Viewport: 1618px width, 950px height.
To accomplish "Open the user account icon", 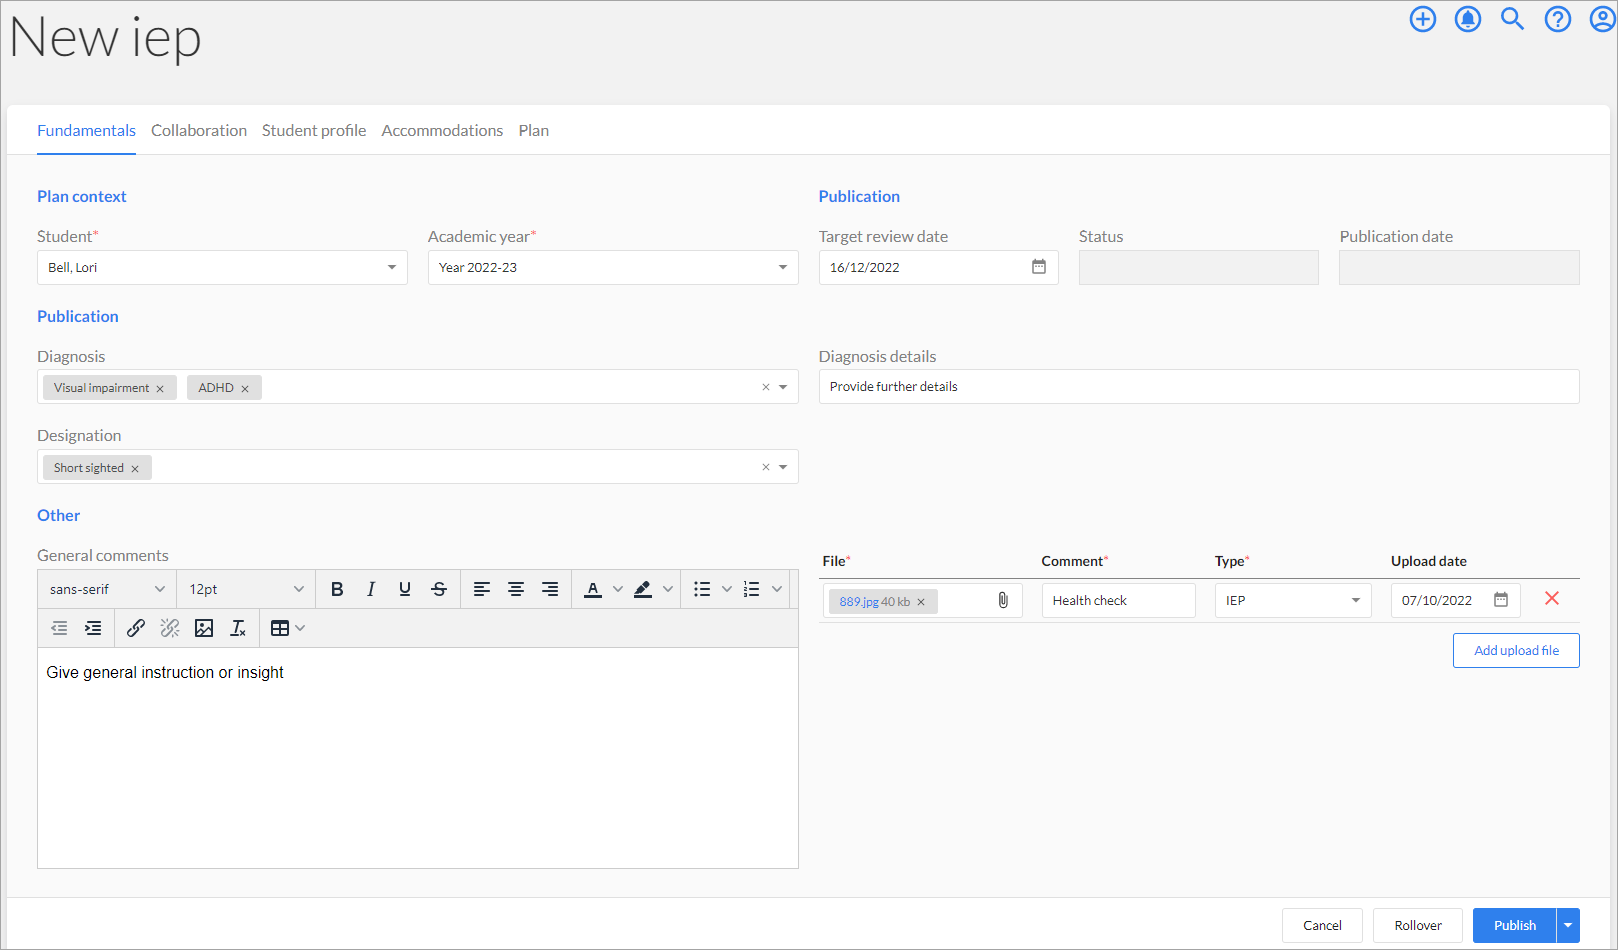I will 1603,19.
